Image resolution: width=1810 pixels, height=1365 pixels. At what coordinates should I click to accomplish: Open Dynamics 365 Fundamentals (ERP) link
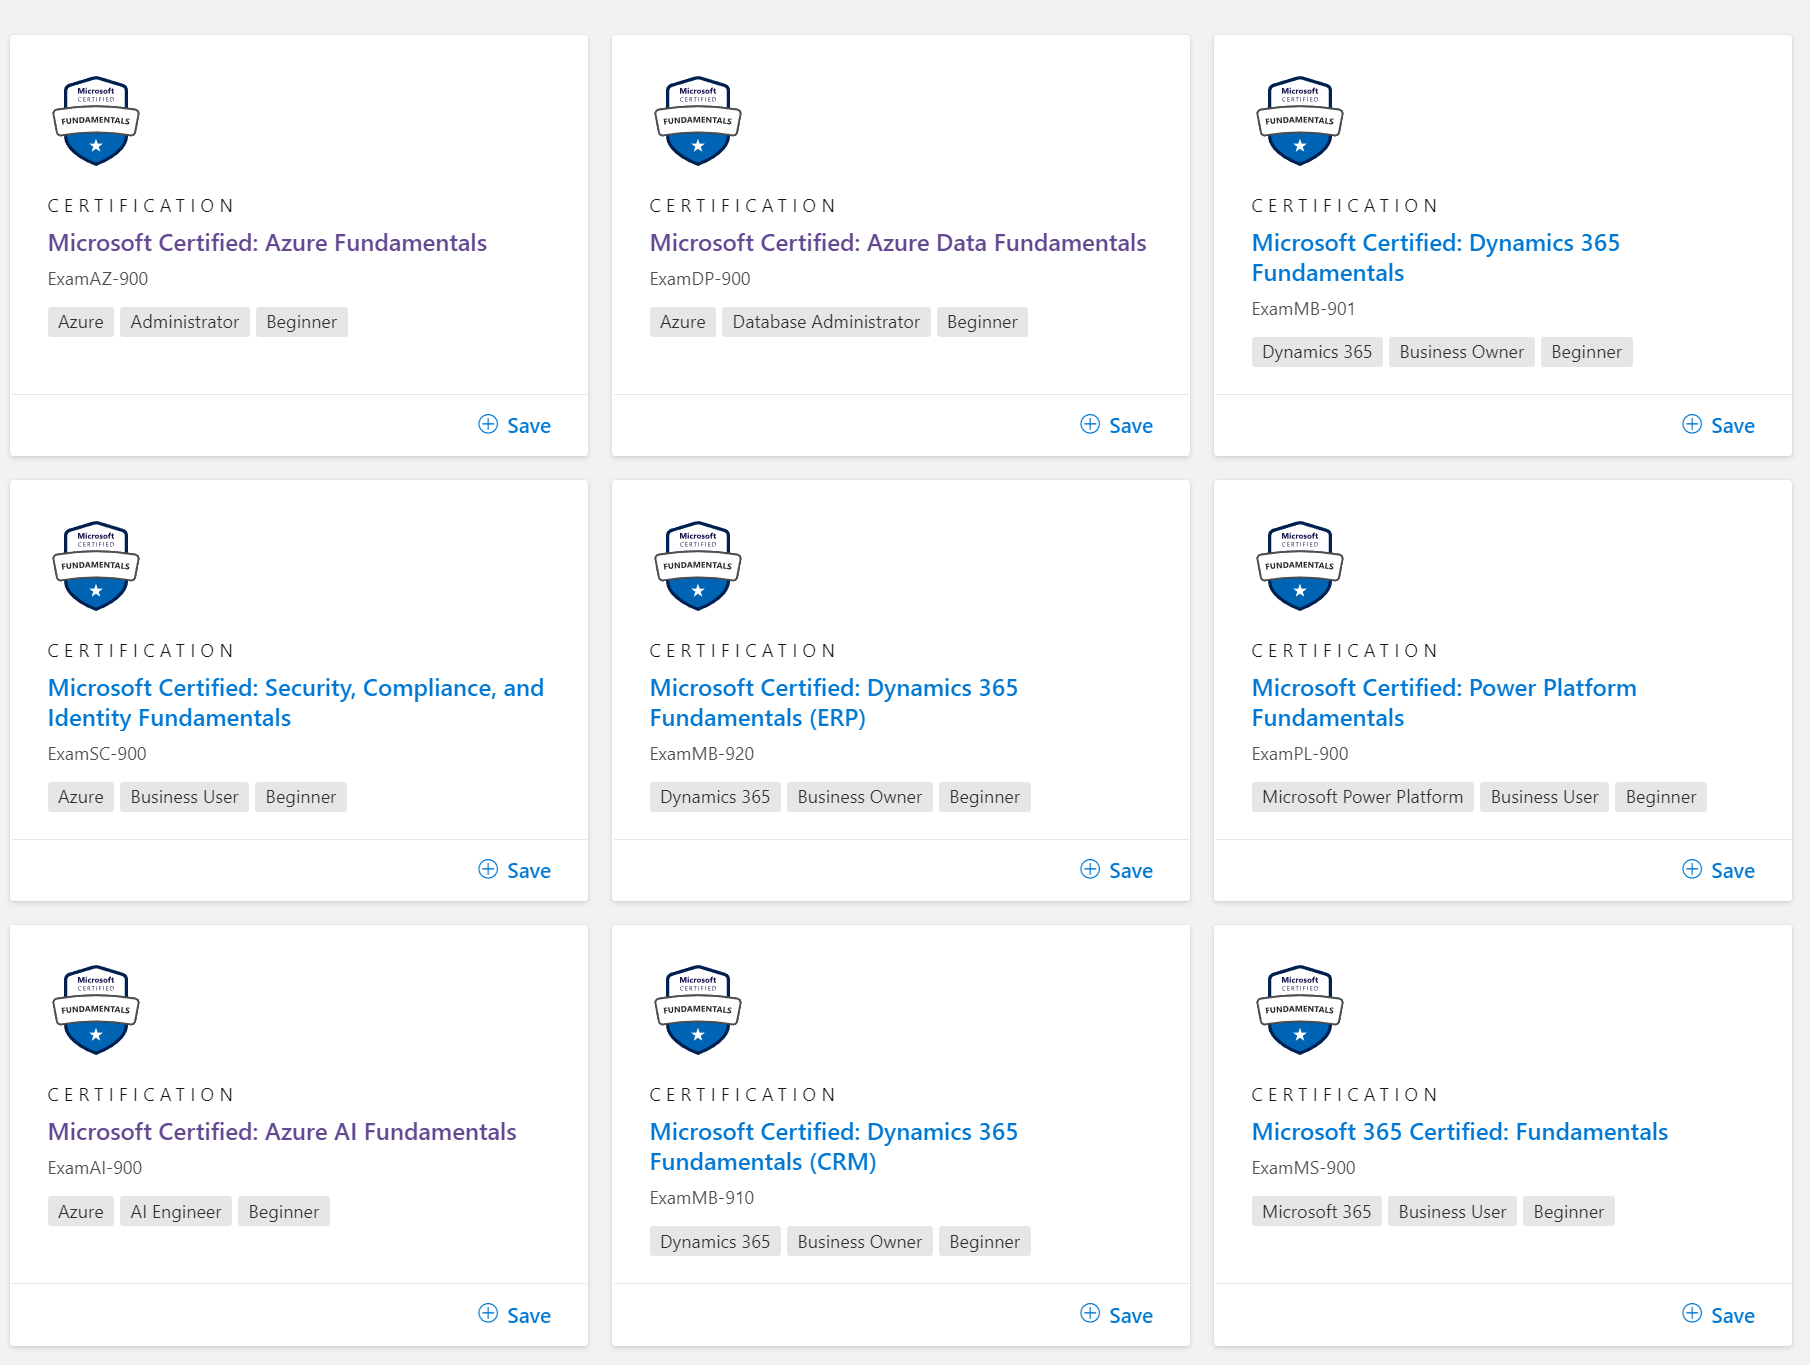pos(834,703)
